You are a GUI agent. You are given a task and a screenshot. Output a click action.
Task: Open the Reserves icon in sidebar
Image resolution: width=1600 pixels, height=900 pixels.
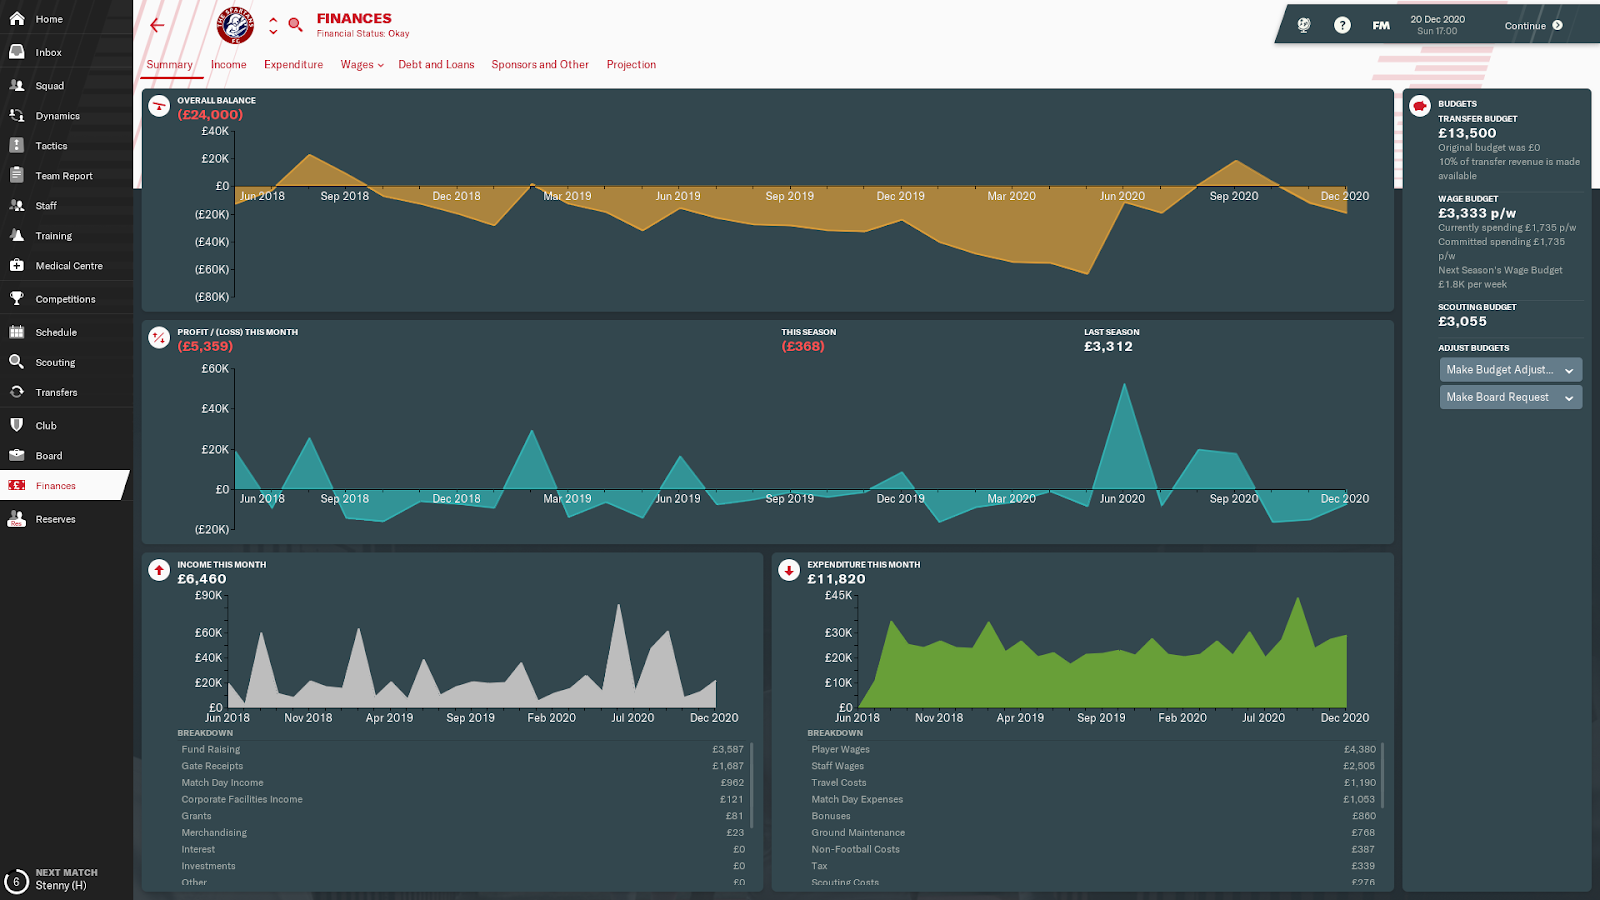tap(17, 518)
